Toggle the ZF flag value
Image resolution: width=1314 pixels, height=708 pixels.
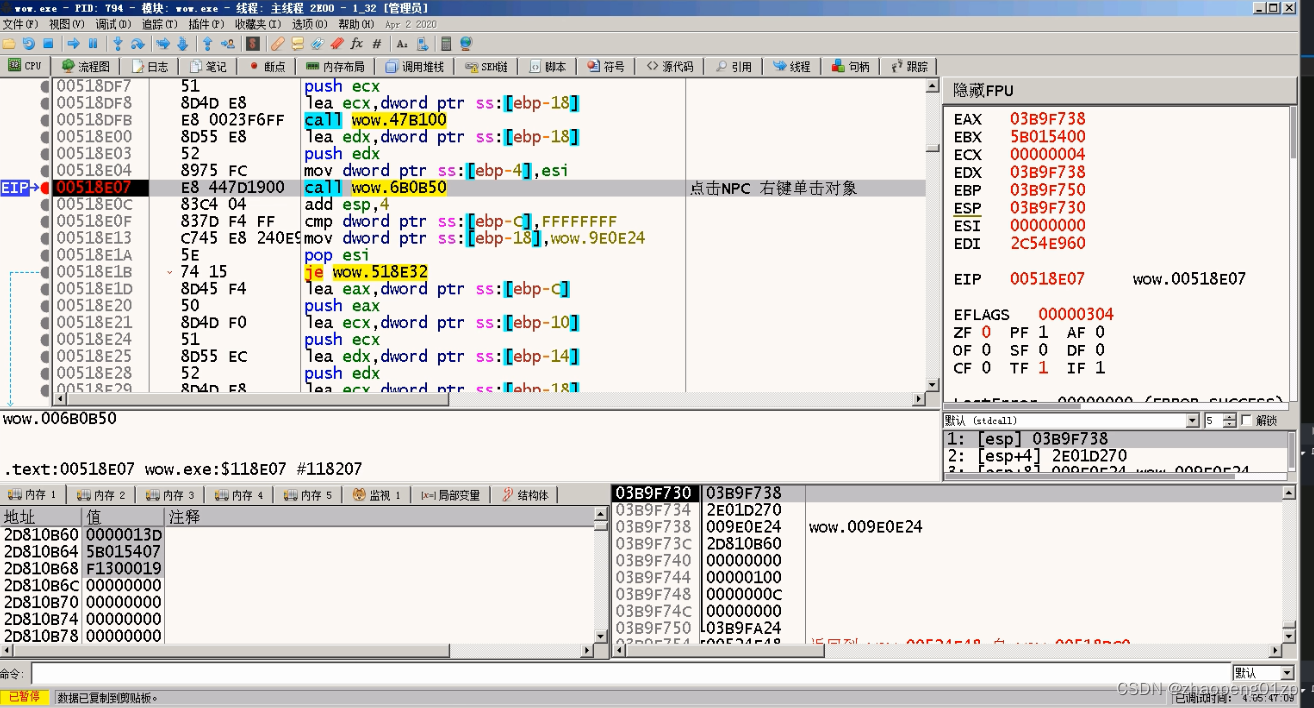(x=986, y=332)
